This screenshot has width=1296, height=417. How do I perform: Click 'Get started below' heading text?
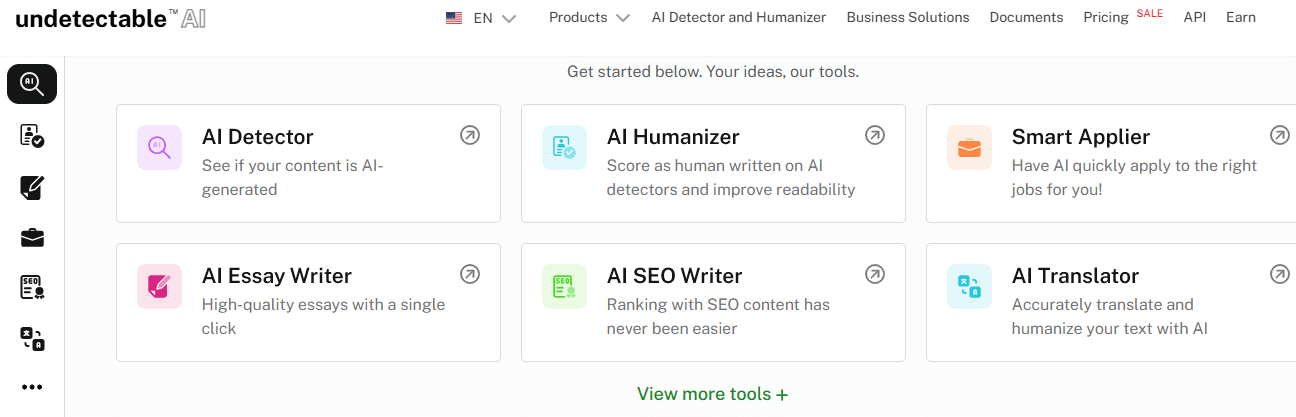(713, 72)
